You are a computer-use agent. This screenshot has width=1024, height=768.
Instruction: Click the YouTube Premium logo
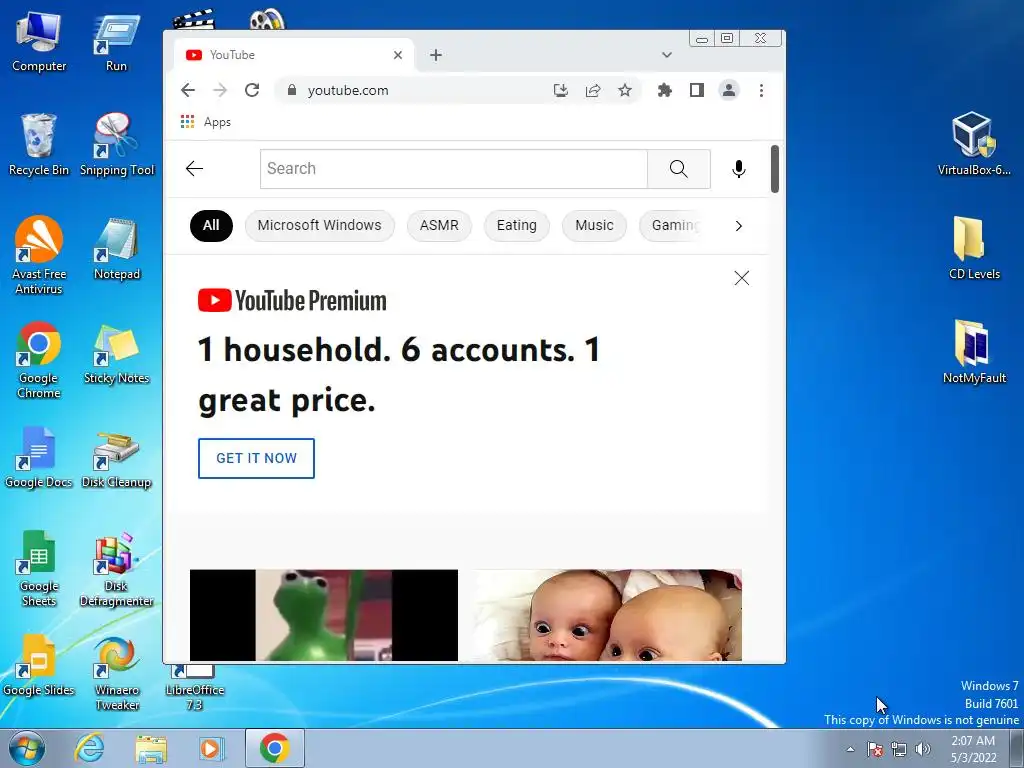point(293,300)
